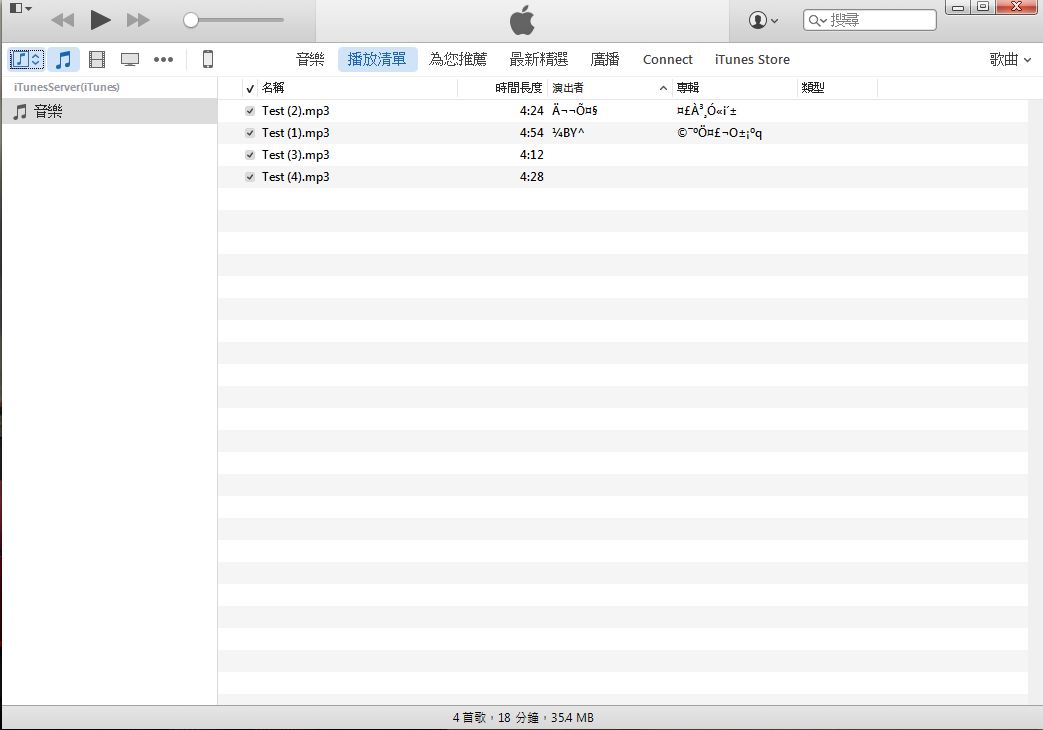The height and width of the screenshot is (730, 1043).
Task: Skip forward with the Next track button
Action: pyautogui.click(x=138, y=20)
